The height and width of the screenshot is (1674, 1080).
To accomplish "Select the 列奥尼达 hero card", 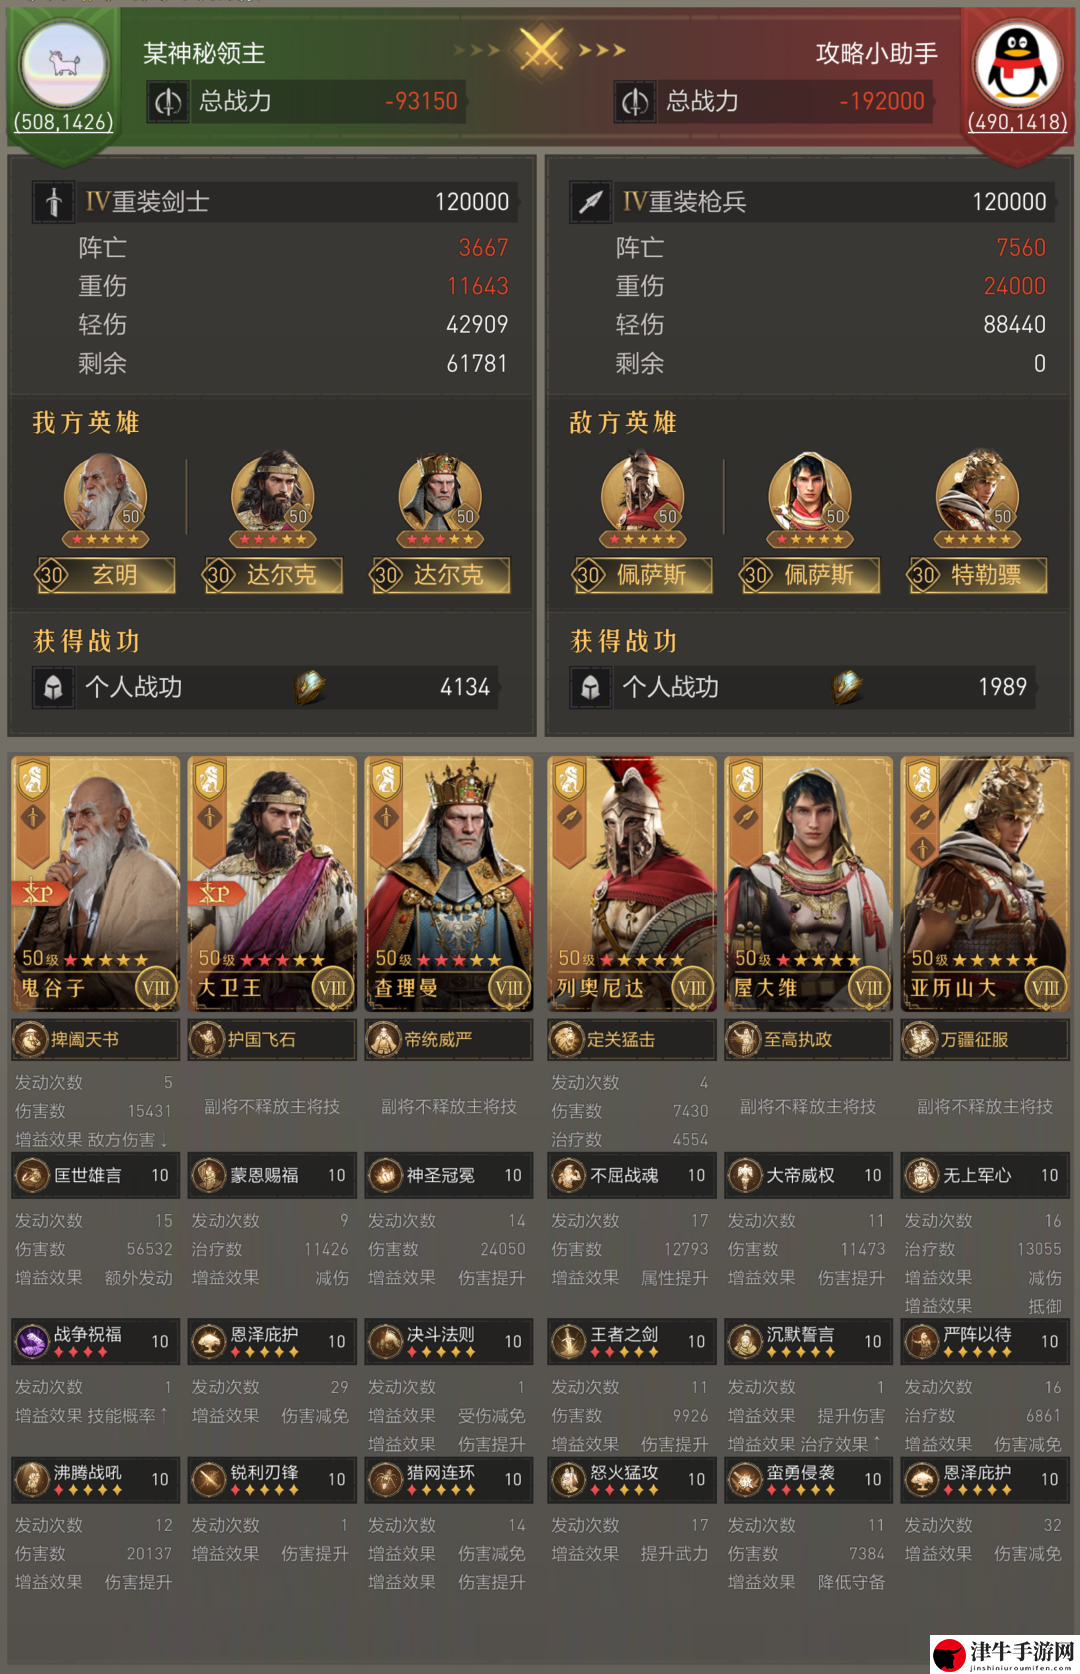I will click(632, 884).
